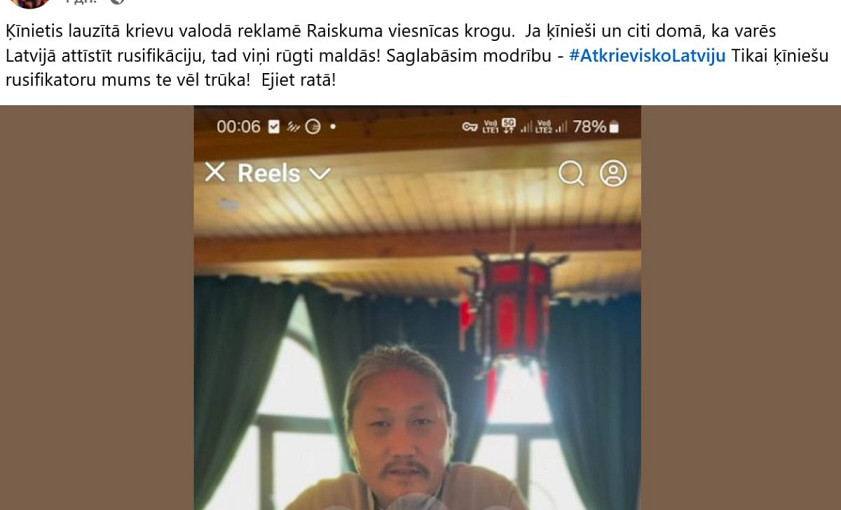Viewport: 841px width, 510px height.
Task: Click the LTE1 signal strength bars
Action: (x=527, y=127)
